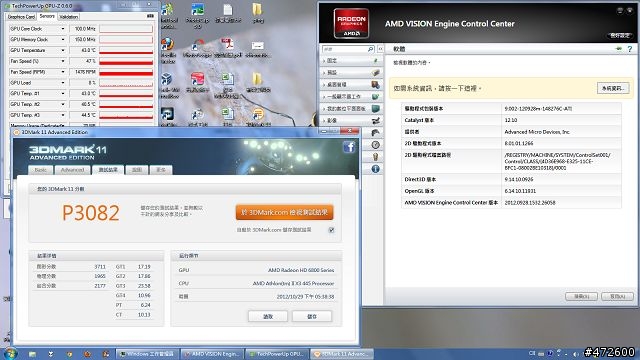Click the search input field in Control Center
Image resolution: width=640 pixels, height=360 pixels.
(344, 49)
